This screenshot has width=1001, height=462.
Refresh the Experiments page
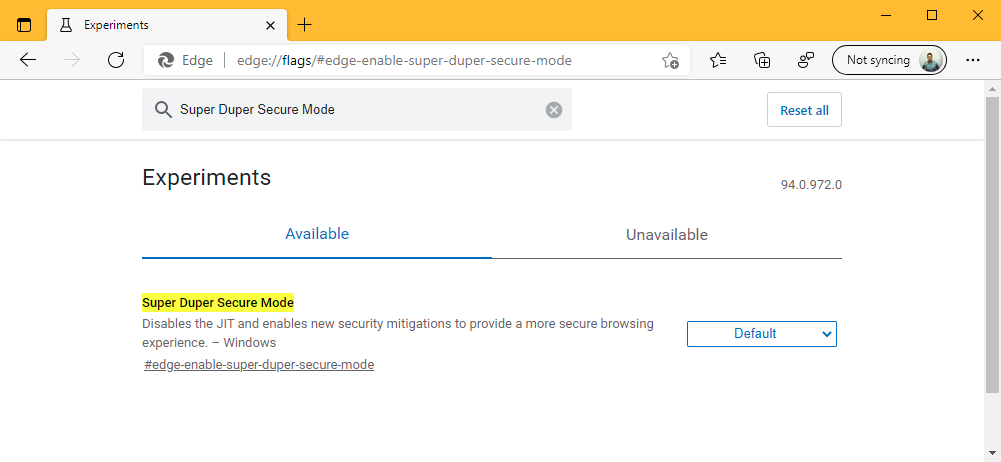click(116, 60)
